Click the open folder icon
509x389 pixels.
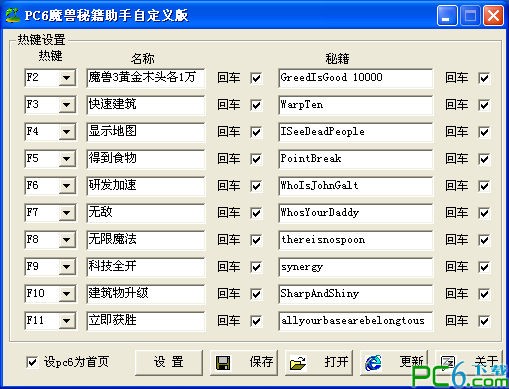point(298,363)
